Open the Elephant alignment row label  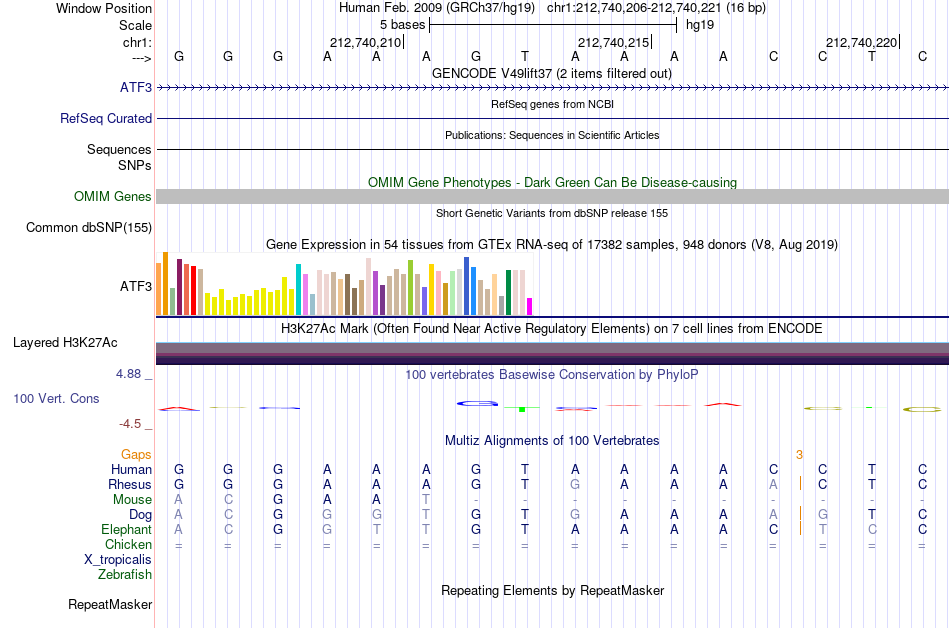(127, 530)
